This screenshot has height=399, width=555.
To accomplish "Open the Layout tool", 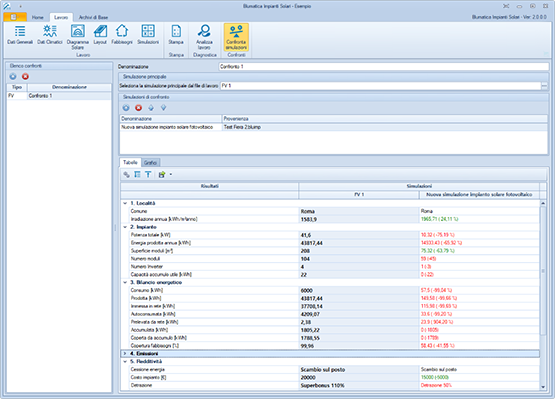I will [100, 35].
